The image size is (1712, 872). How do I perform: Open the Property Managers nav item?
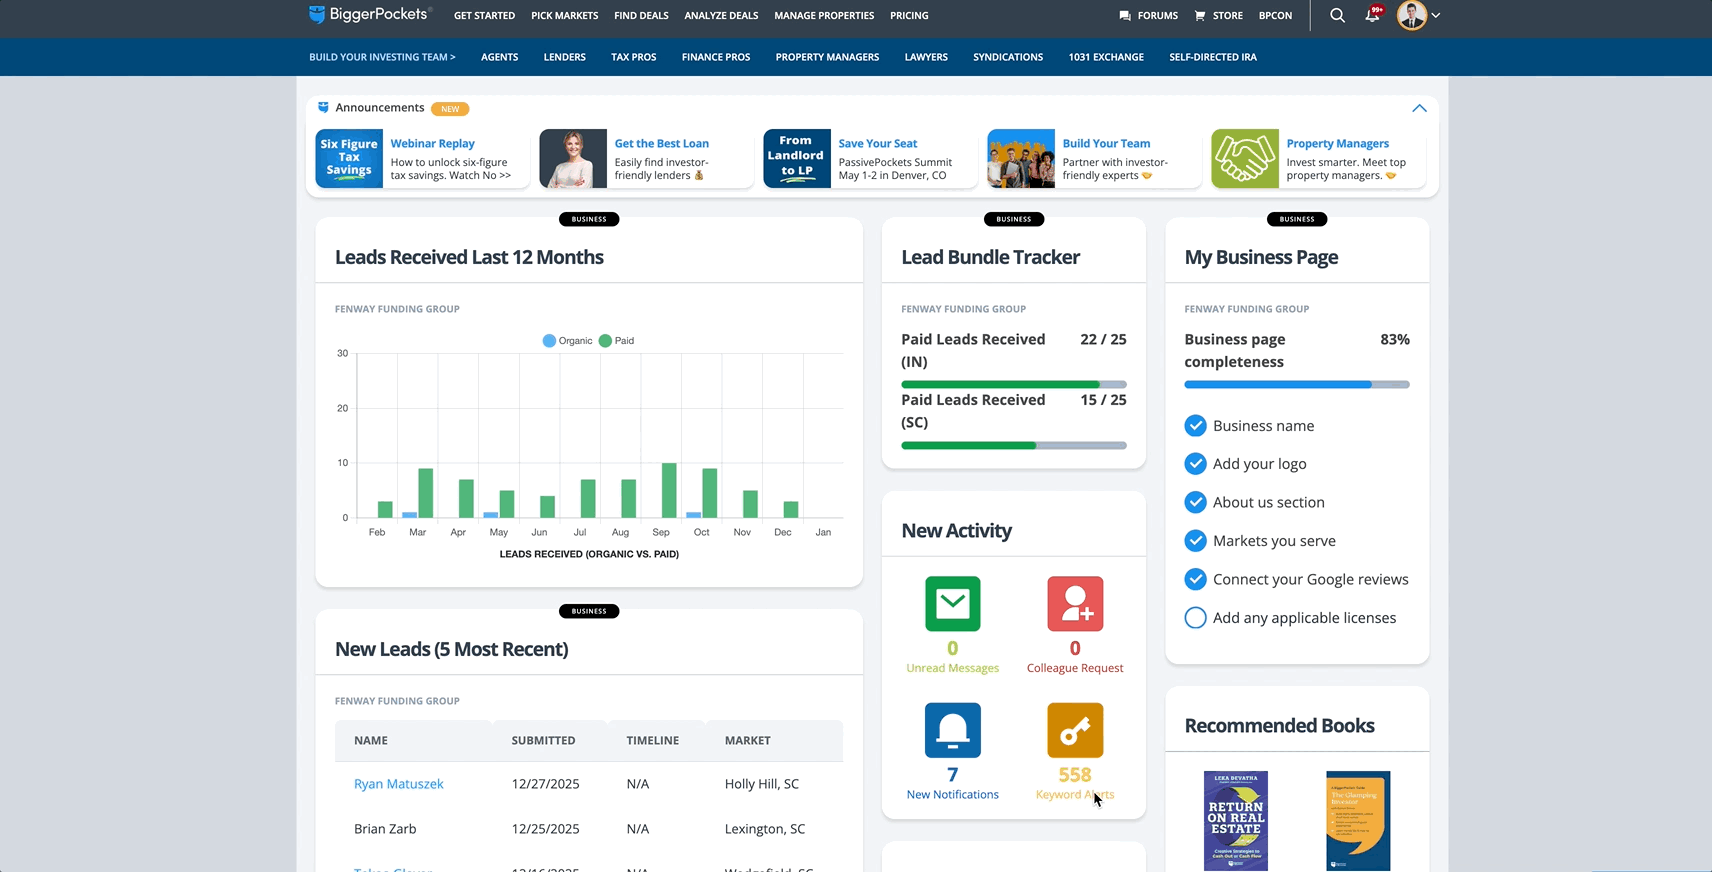pyautogui.click(x=827, y=57)
